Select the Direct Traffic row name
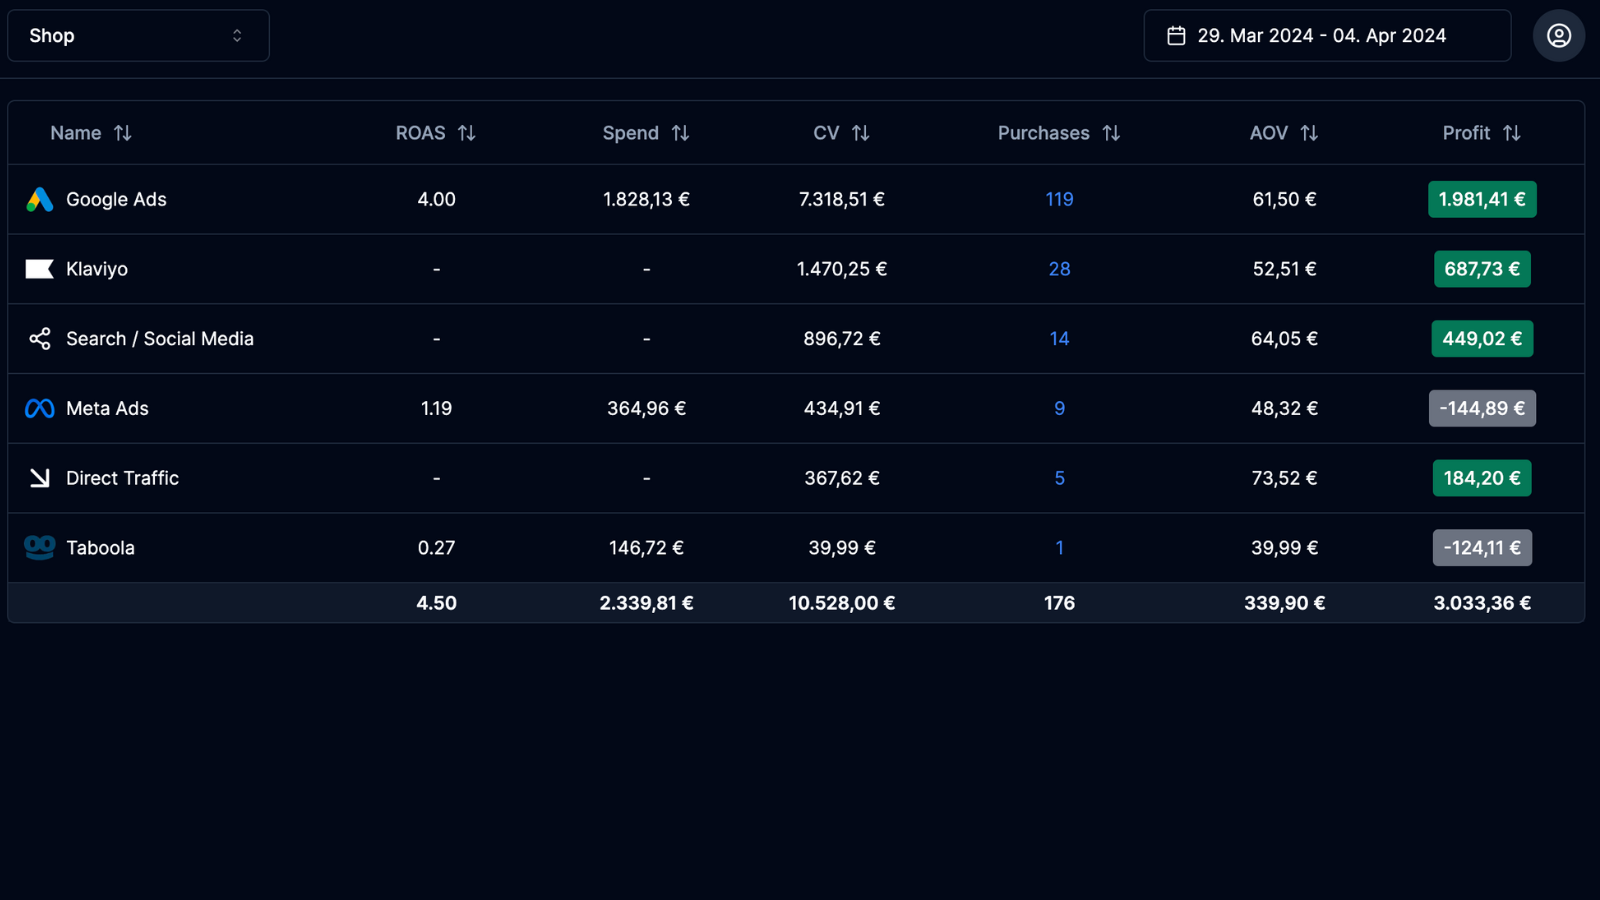The width and height of the screenshot is (1600, 900). pos(122,478)
